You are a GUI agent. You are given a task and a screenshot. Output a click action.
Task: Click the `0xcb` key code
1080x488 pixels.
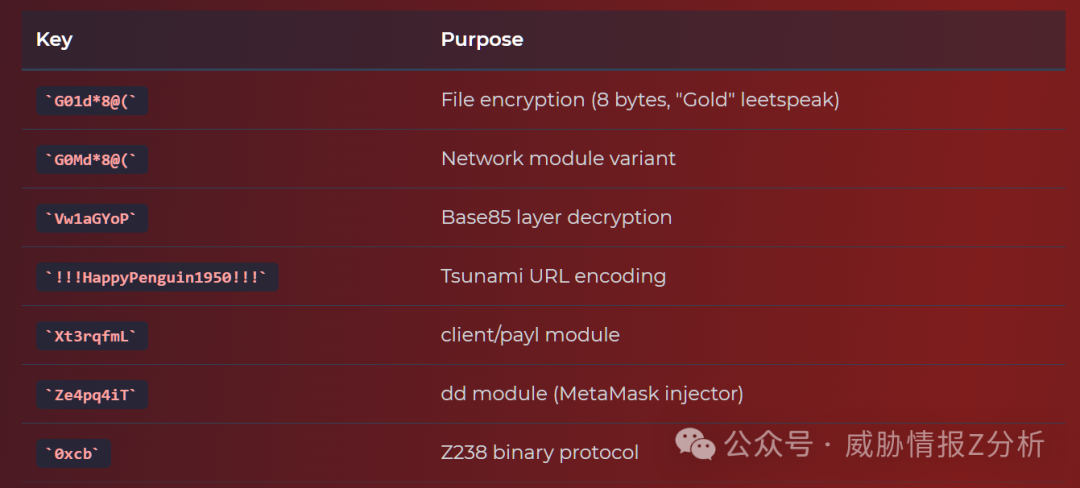coord(74,453)
